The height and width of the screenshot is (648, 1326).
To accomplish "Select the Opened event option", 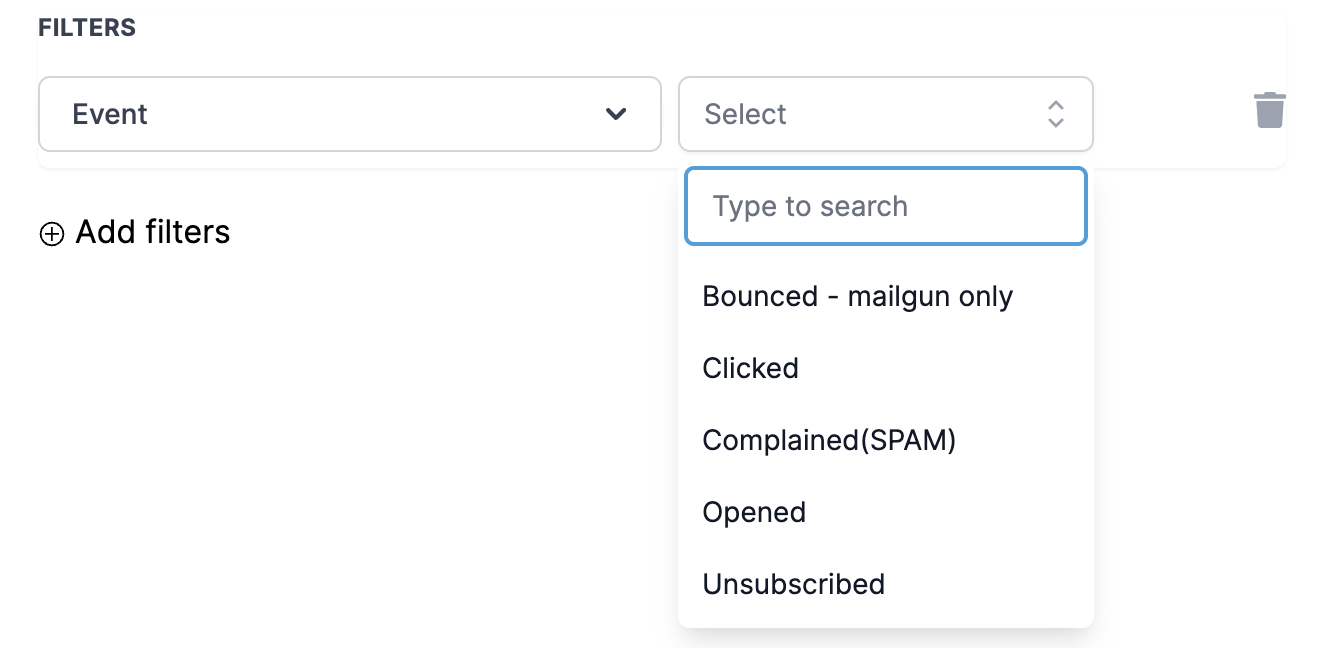I will pos(754,512).
